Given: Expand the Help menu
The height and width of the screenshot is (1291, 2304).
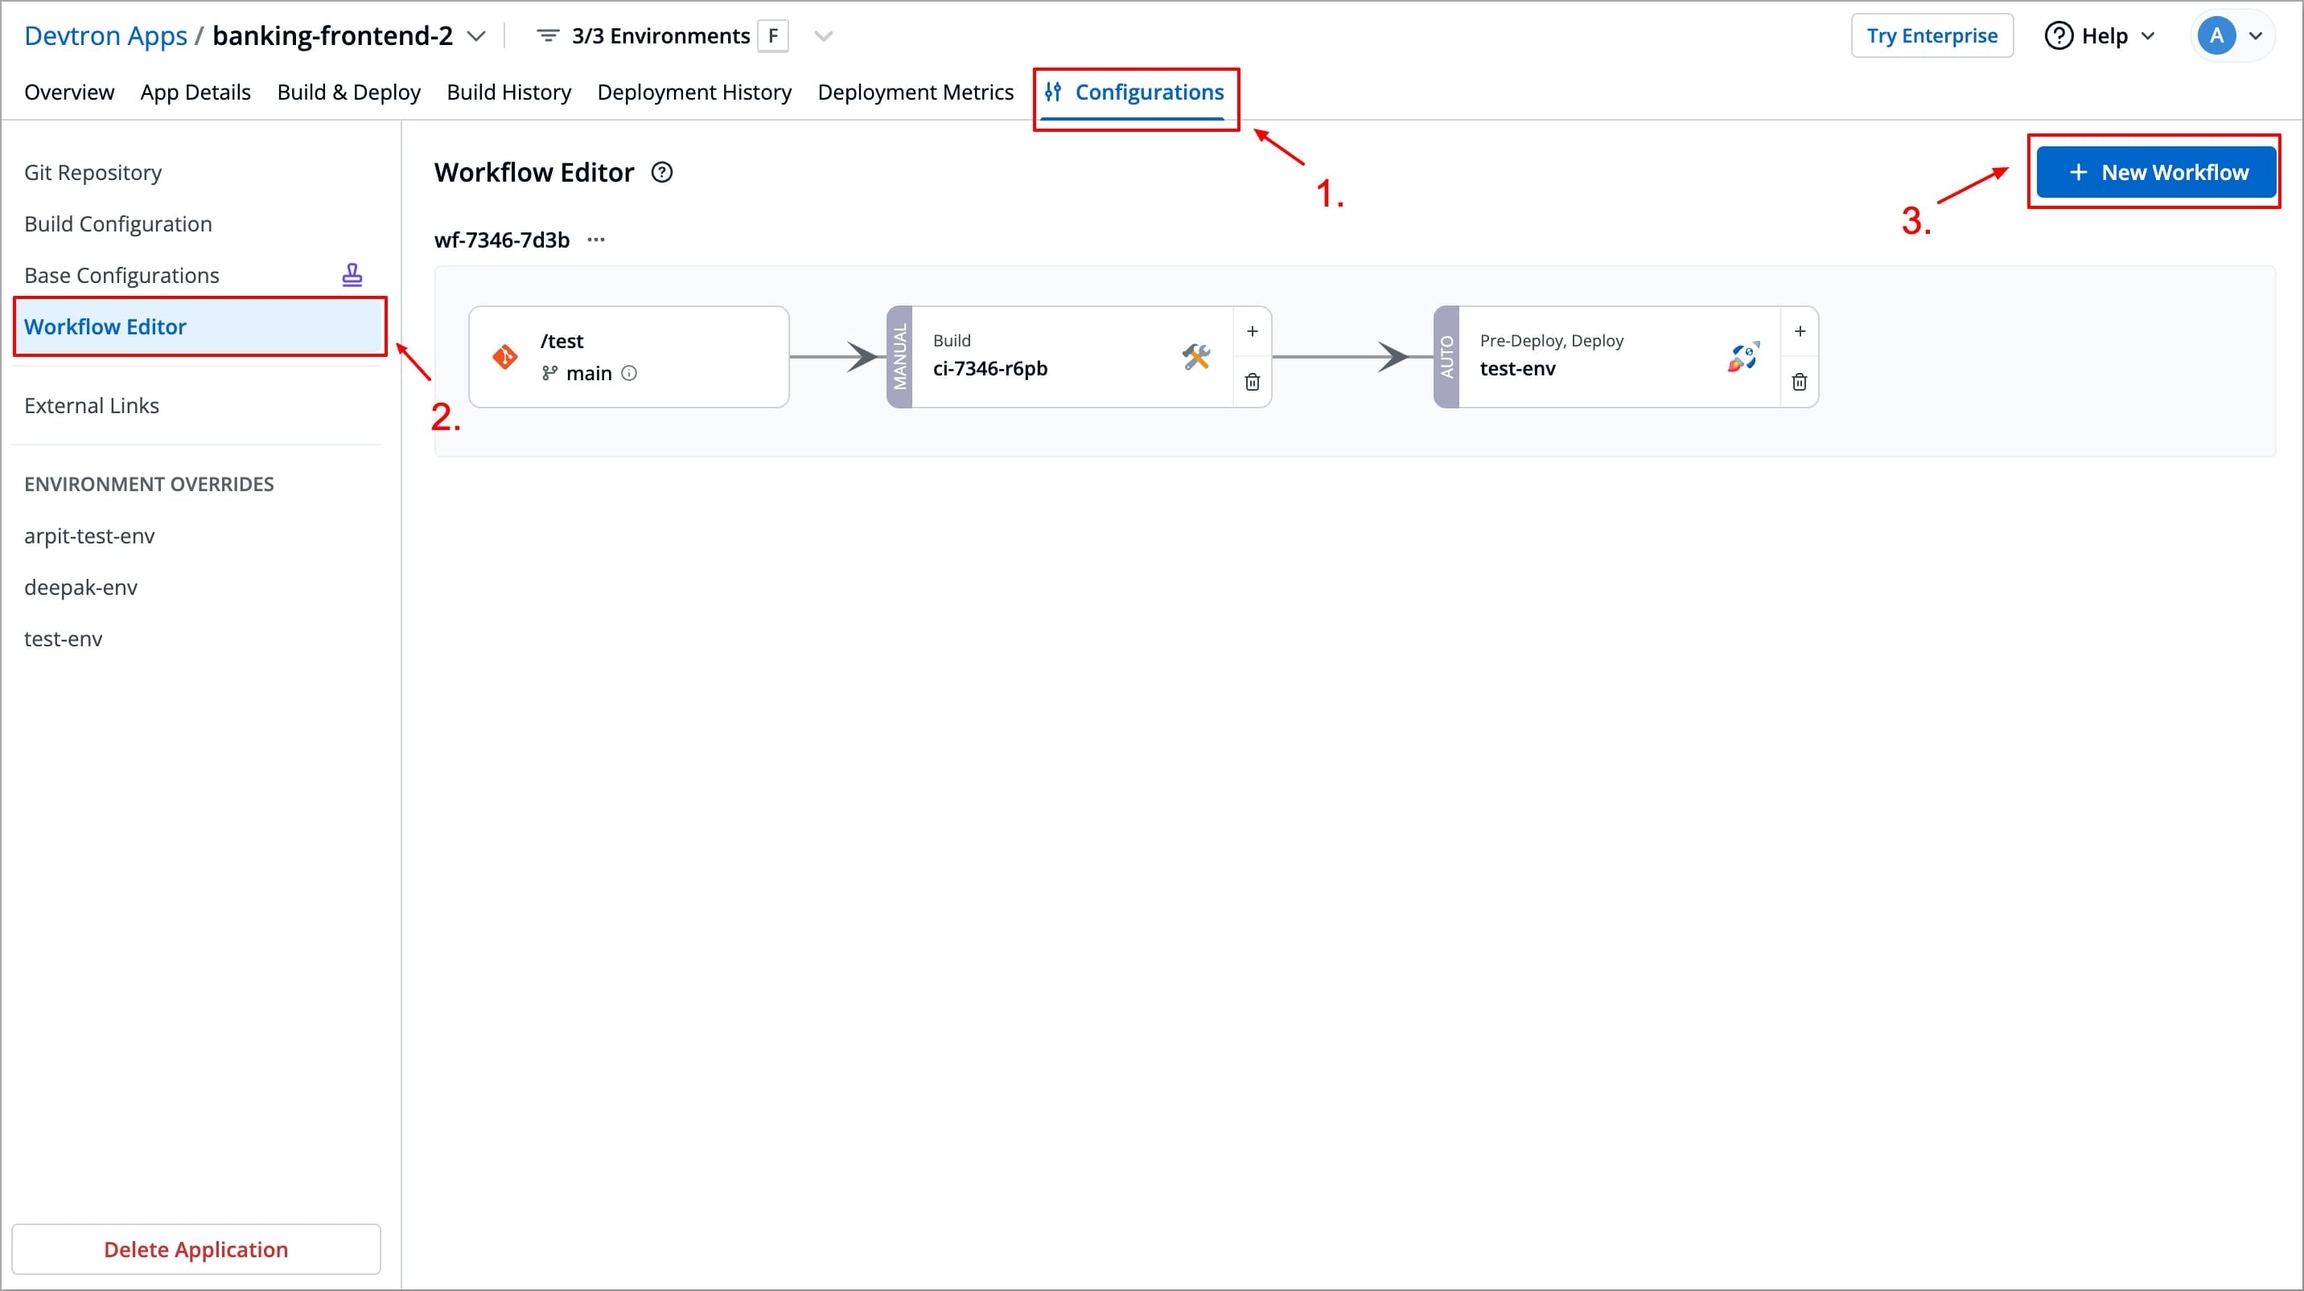Looking at the screenshot, I should [x=2102, y=36].
